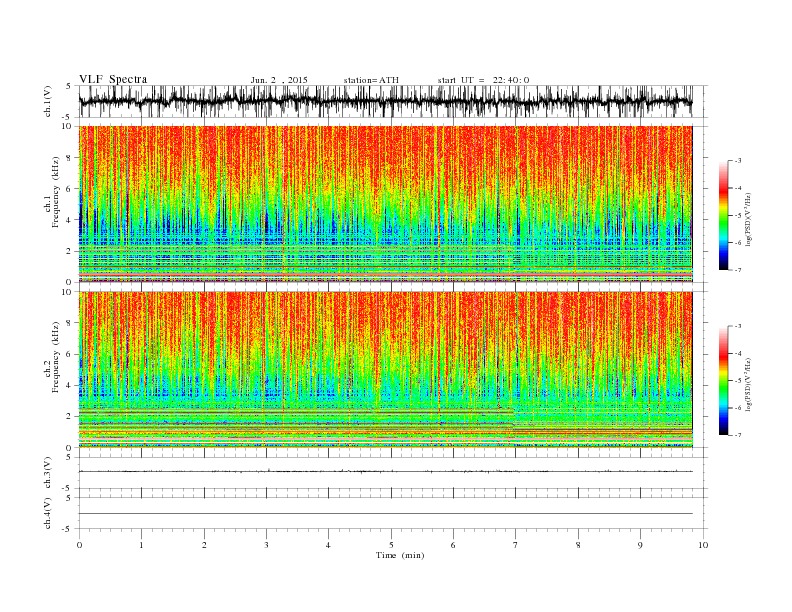Screen dimensions: 792x612
Task: Click inside the ch.2 spectrogram panel
Action: pyautogui.click(x=385, y=369)
